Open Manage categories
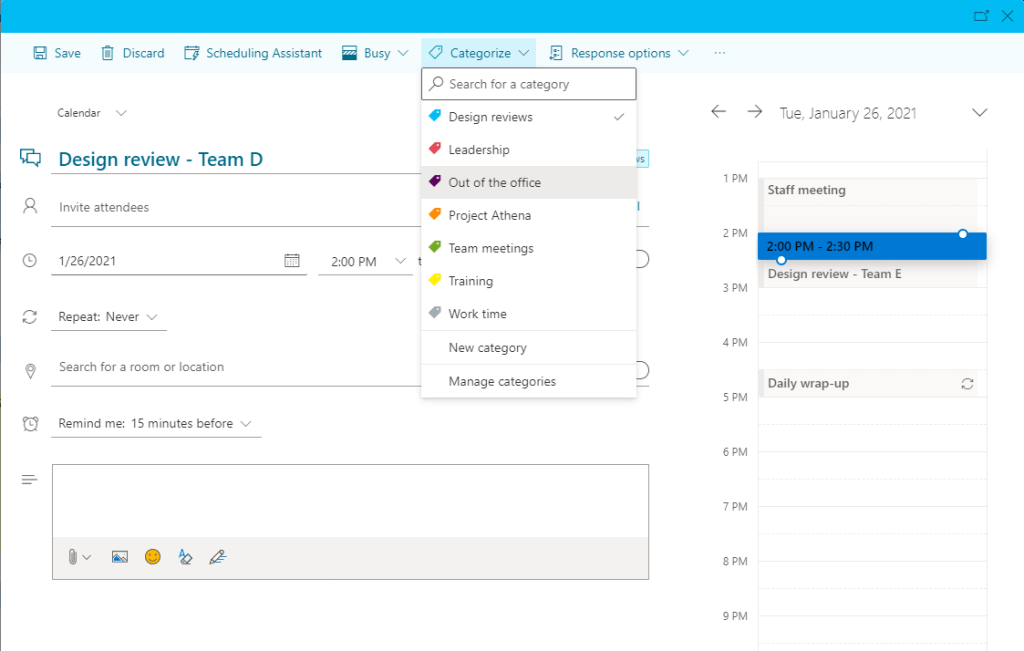1024x651 pixels. [x=502, y=381]
